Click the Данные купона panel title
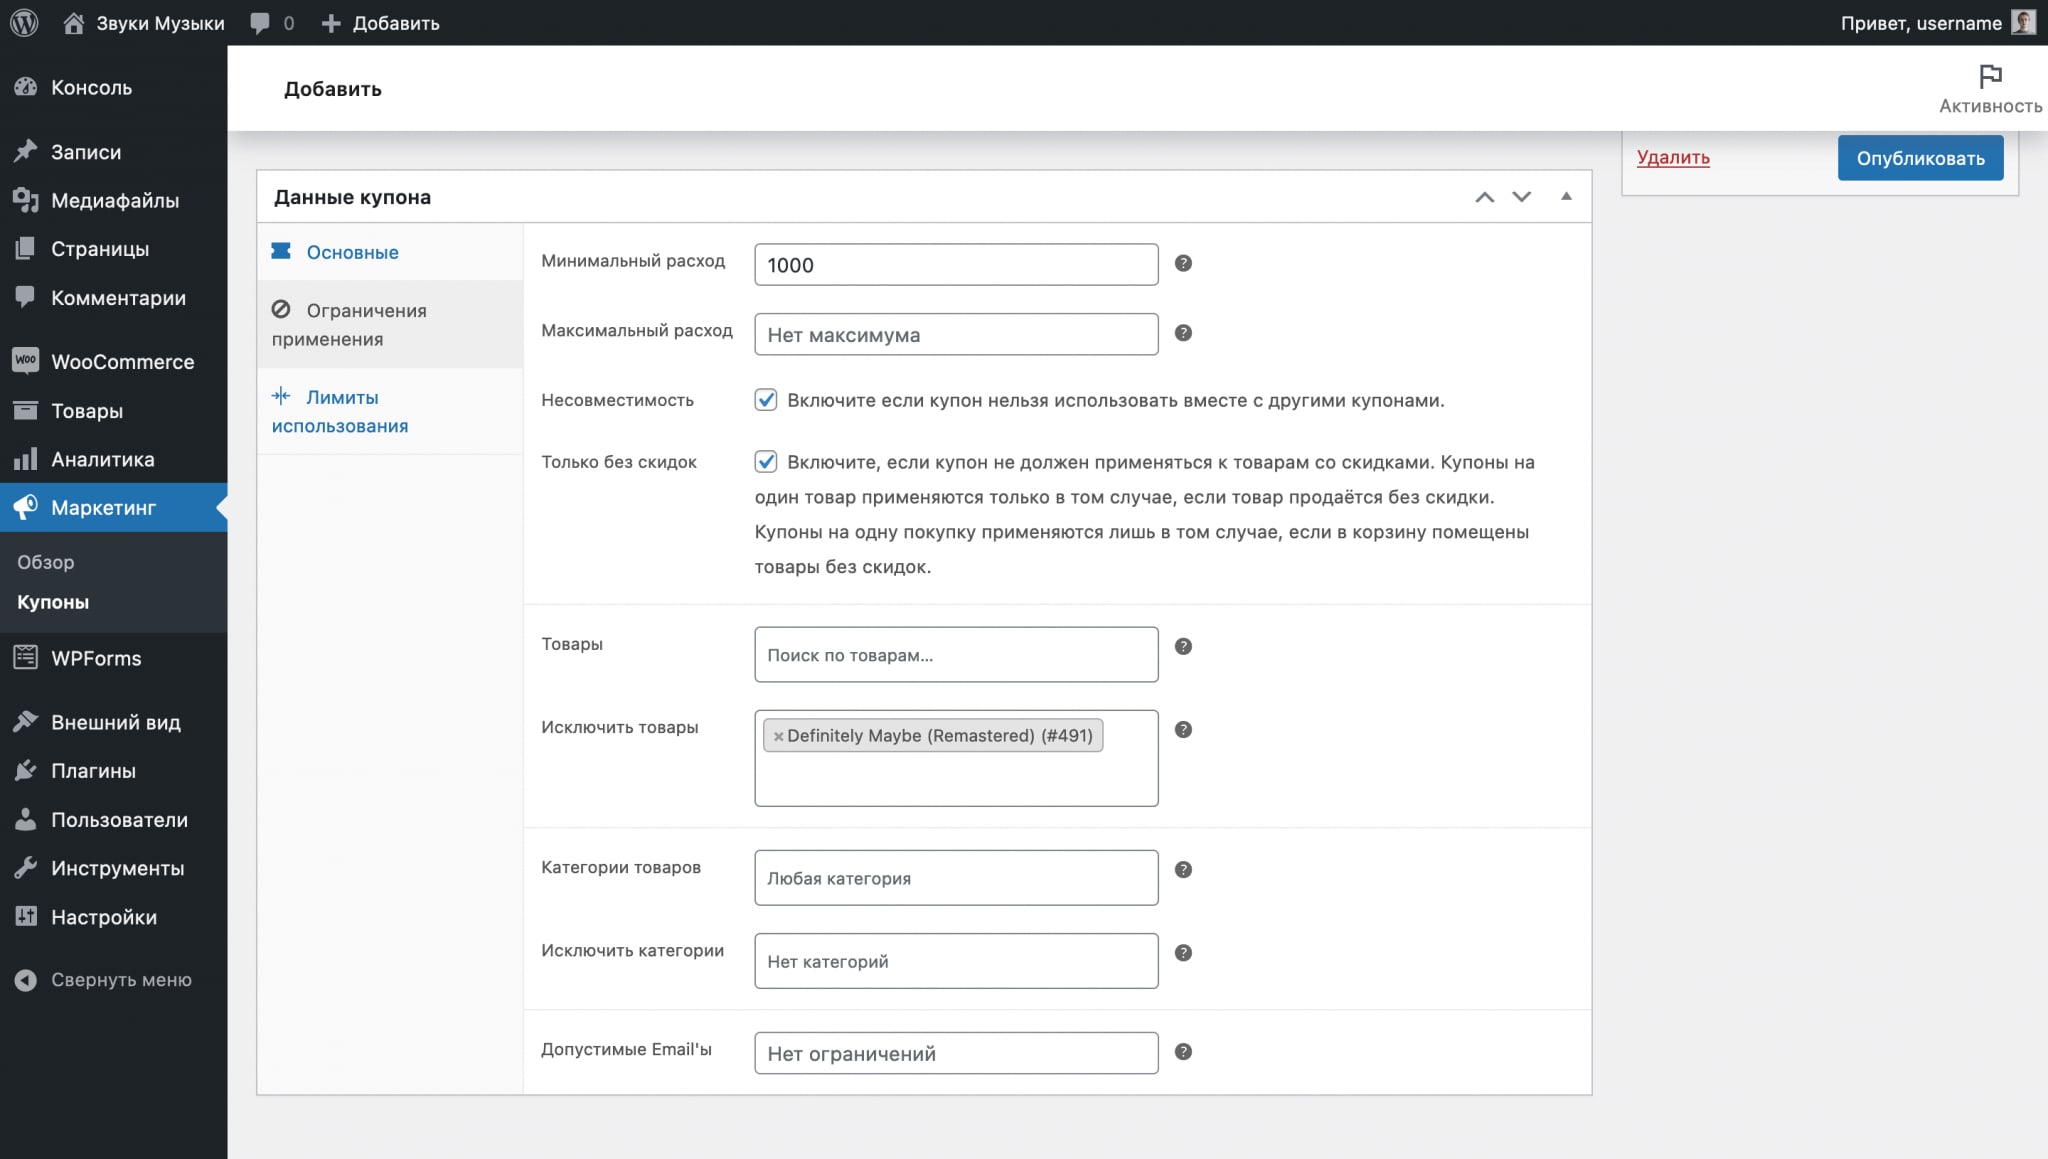The height and width of the screenshot is (1159, 2048). [352, 197]
